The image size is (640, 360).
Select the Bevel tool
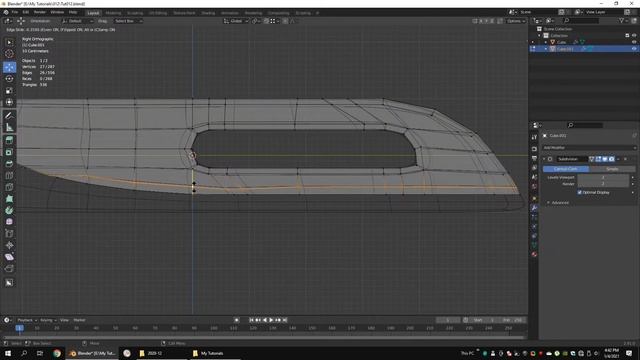pos(9,164)
